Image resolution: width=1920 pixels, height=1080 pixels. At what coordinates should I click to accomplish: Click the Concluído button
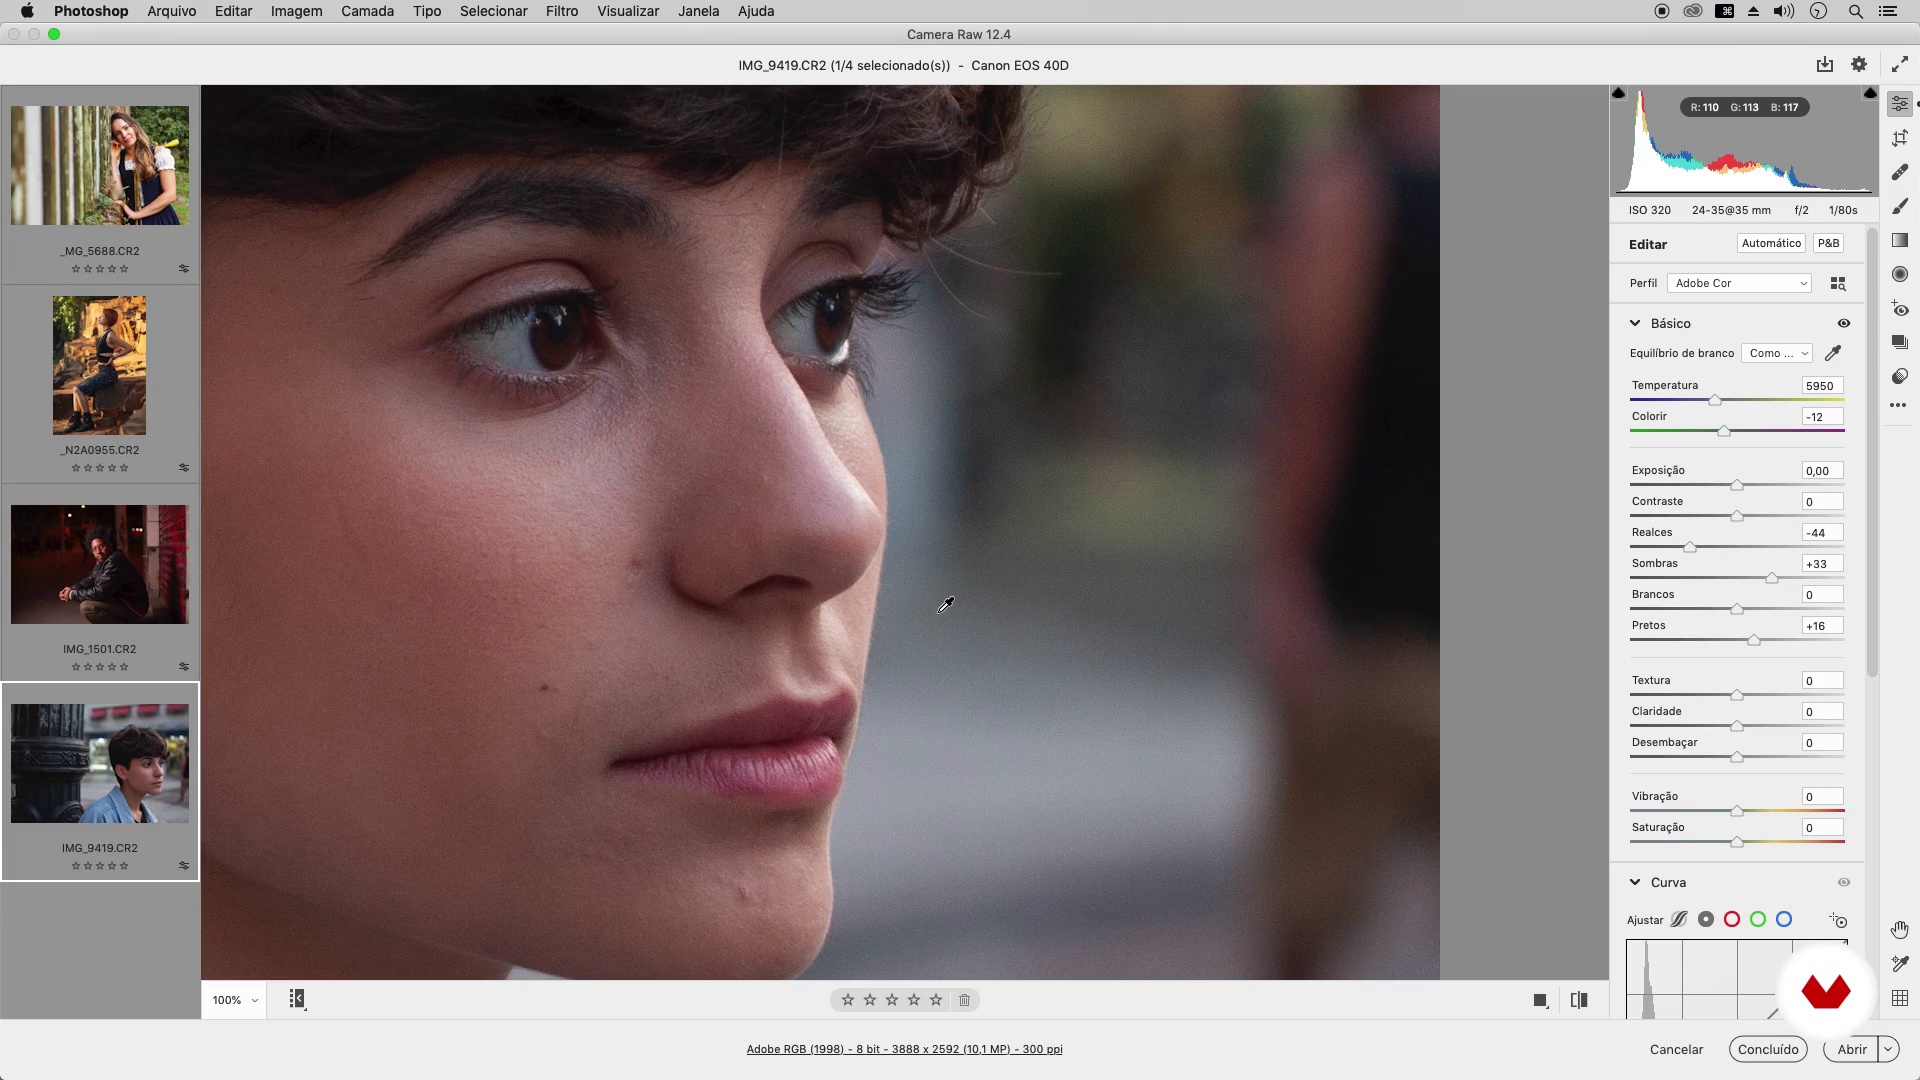point(1768,1049)
